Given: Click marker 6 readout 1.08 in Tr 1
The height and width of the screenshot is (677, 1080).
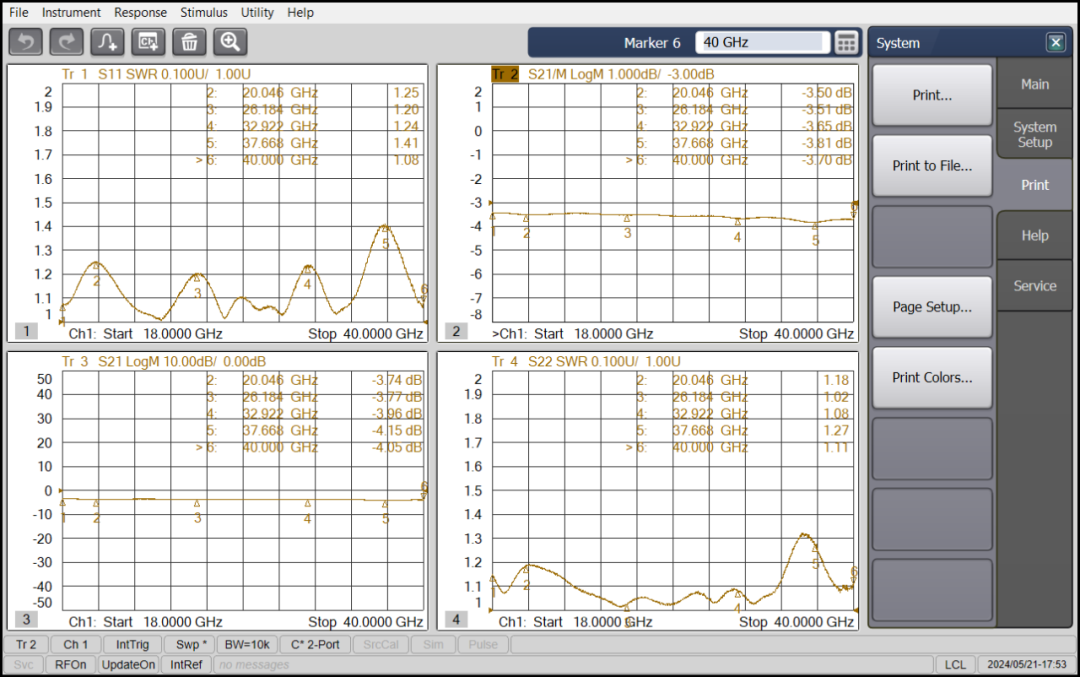Looking at the screenshot, I should (x=406, y=160).
